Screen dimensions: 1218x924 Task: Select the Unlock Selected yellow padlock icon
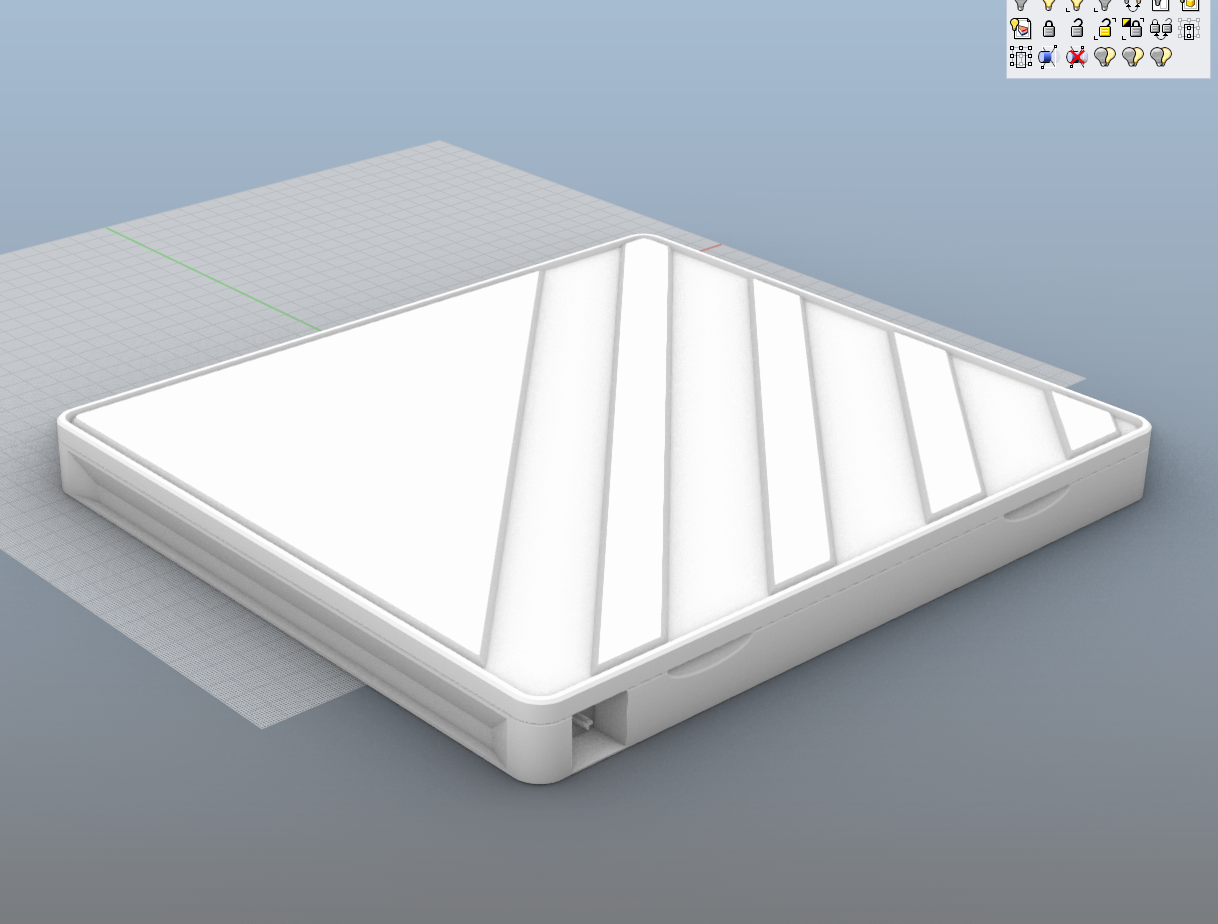(1105, 28)
